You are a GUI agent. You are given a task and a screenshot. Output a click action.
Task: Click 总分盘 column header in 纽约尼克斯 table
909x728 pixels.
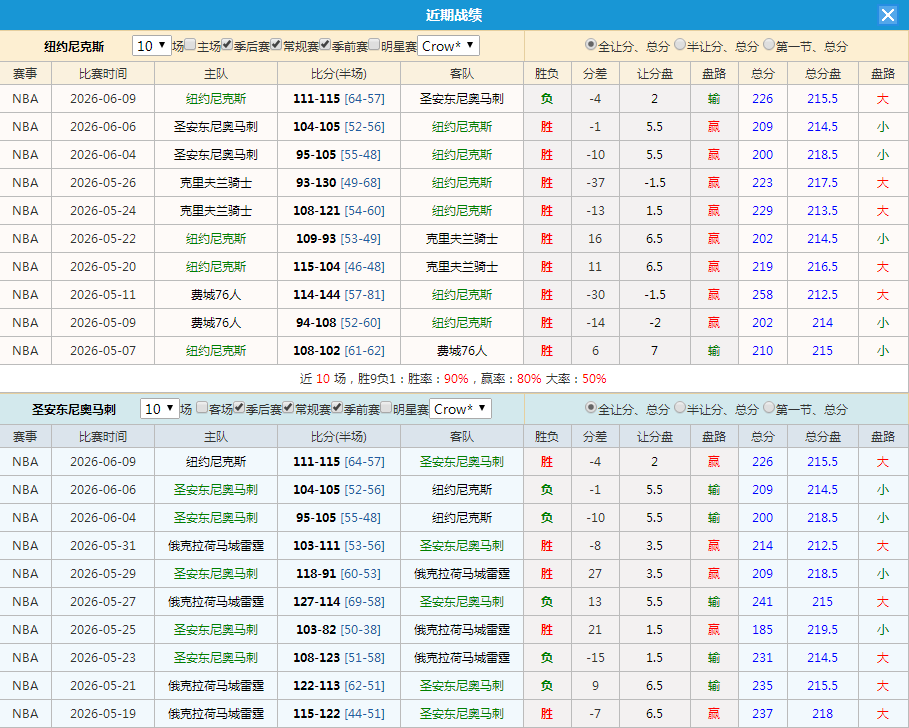click(823, 74)
